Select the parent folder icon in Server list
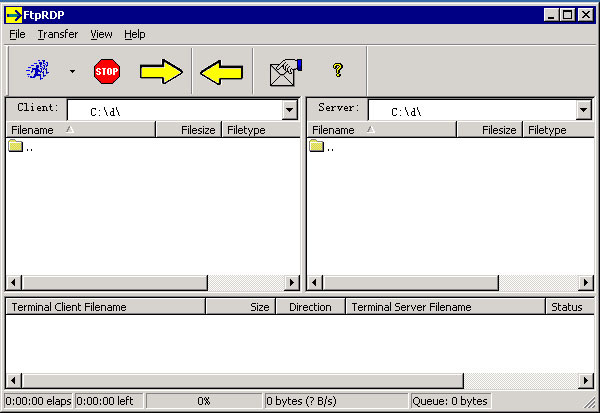The width and height of the screenshot is (600, 413). point(317,146)
